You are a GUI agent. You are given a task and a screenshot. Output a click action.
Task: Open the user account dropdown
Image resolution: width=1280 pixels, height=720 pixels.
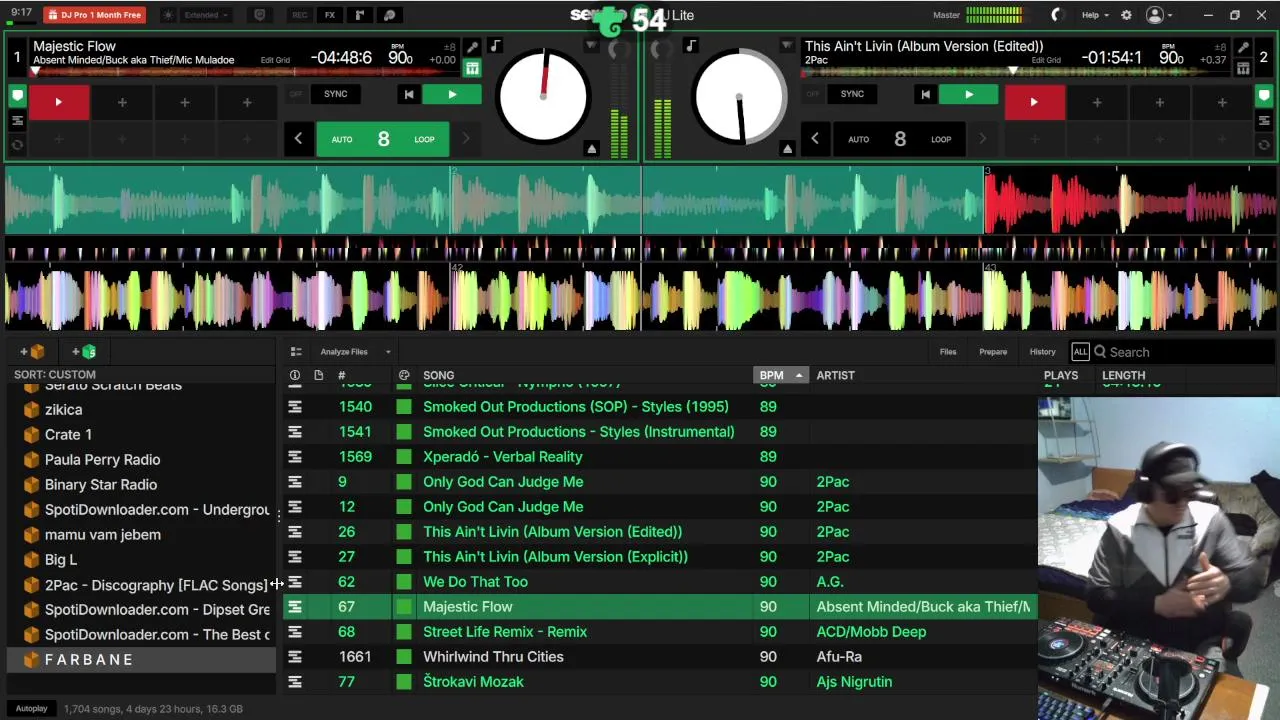(x=1159, y=15)
